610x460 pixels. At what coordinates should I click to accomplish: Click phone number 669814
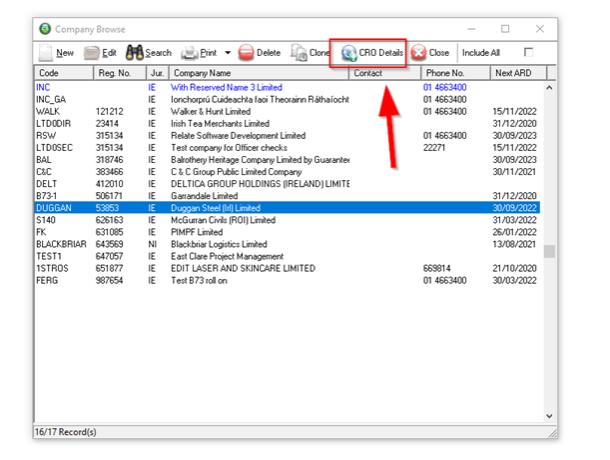pos(436,268)
